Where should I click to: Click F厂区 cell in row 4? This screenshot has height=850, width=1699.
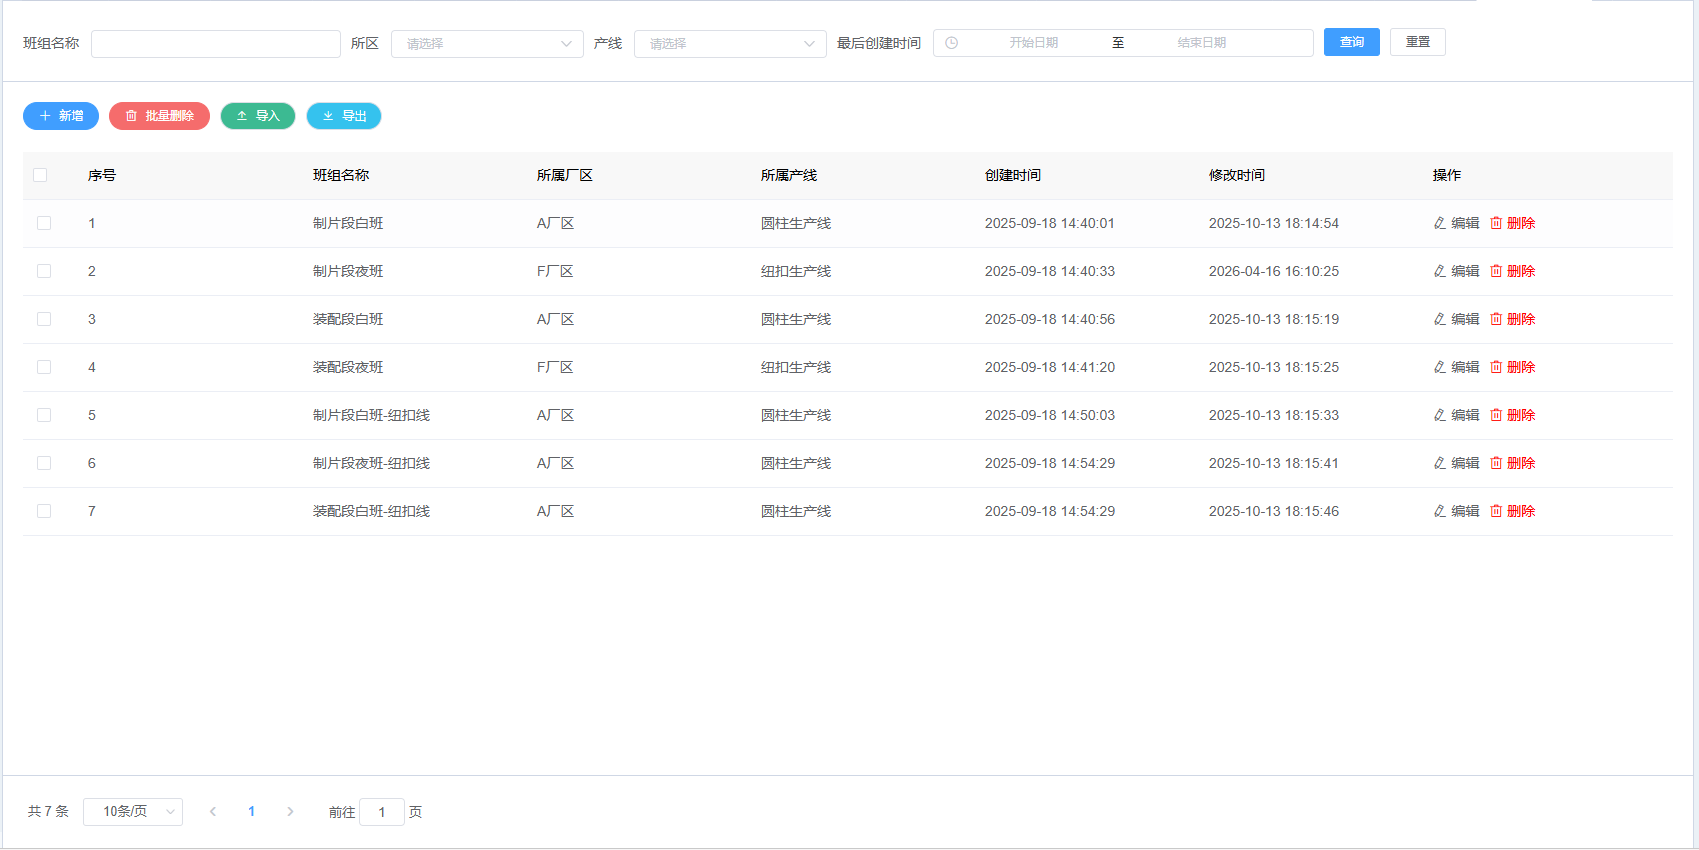555,367
